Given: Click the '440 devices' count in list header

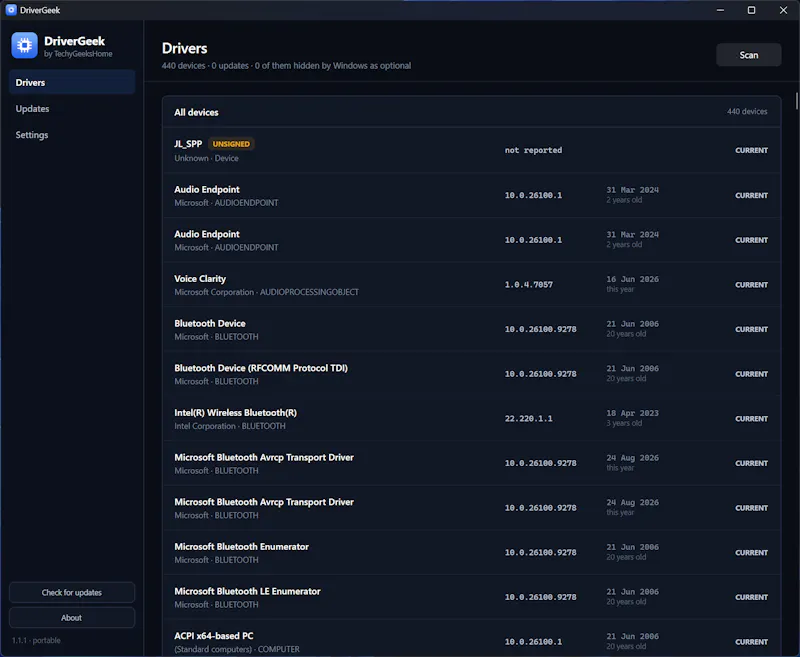Looking at the screenshot, I should click(x=747, y=111).
